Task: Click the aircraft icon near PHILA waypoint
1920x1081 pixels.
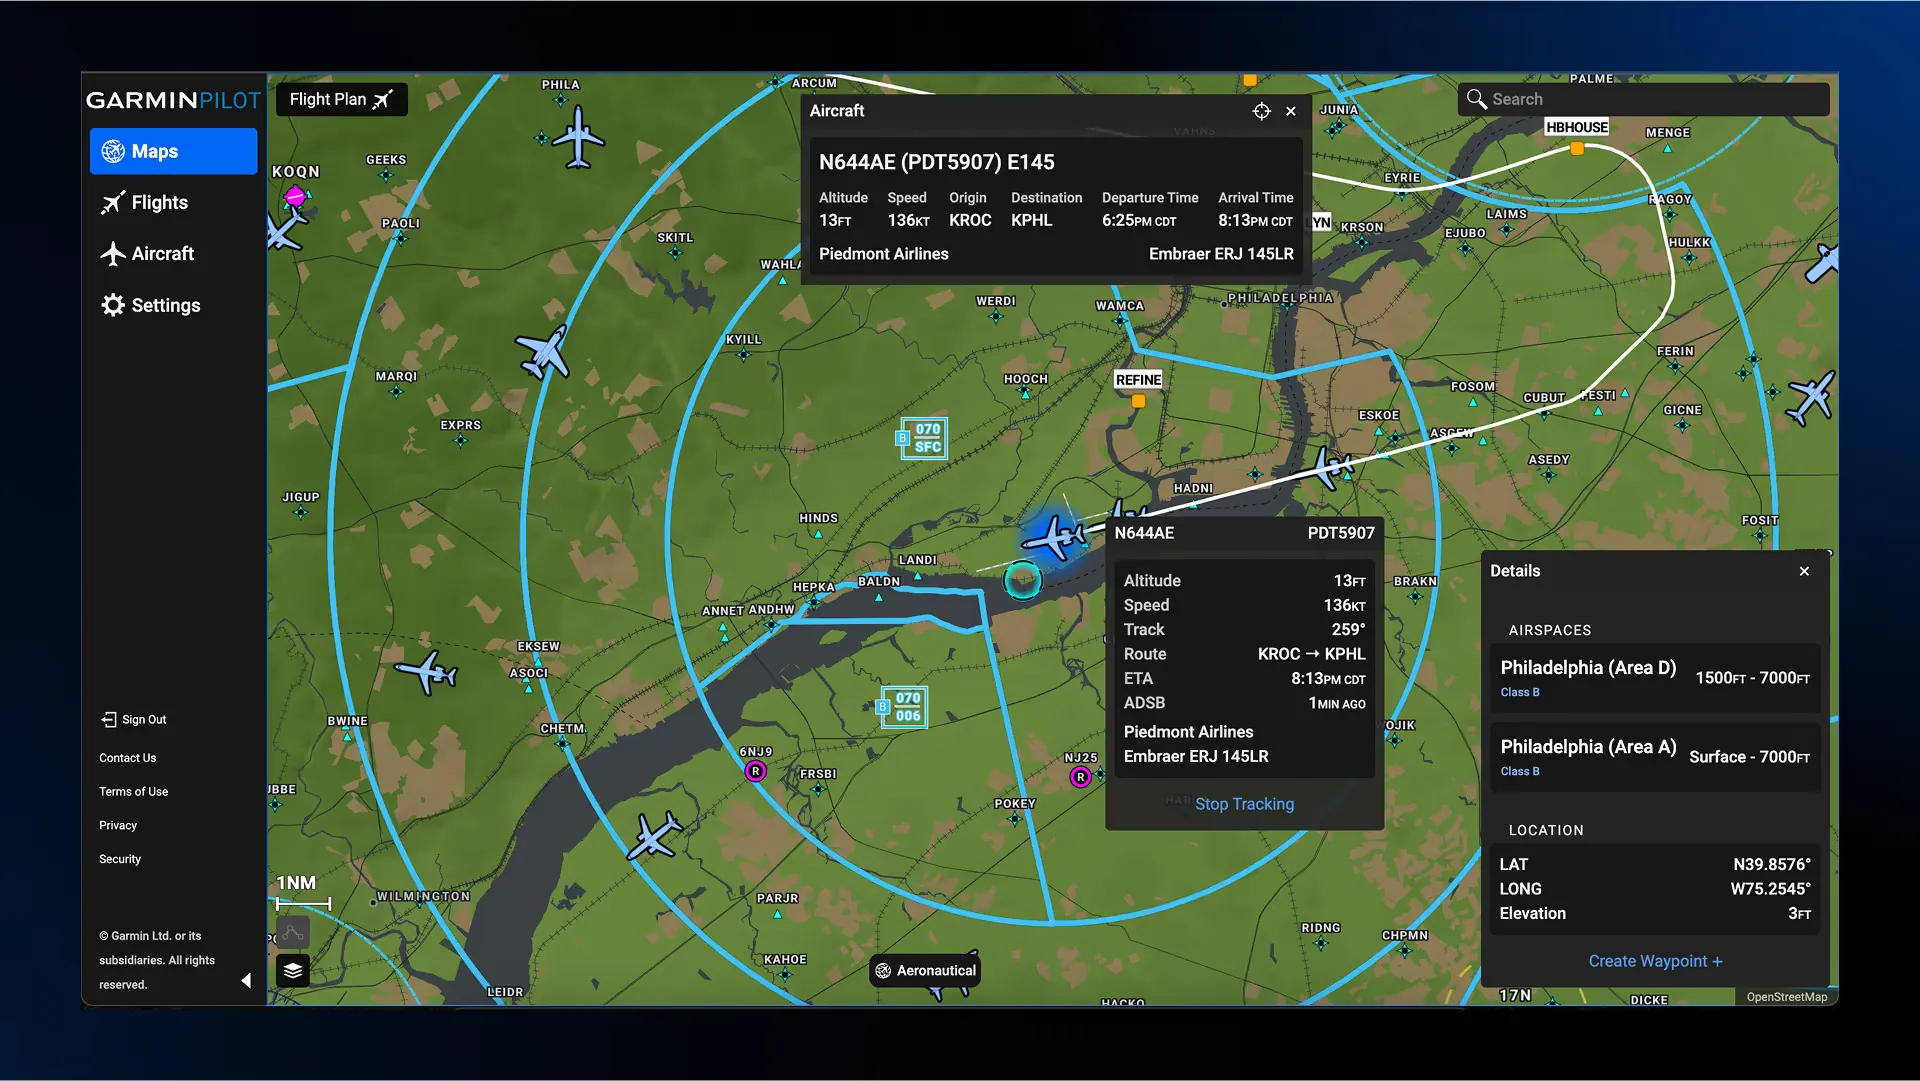Action: coord(578,137)
